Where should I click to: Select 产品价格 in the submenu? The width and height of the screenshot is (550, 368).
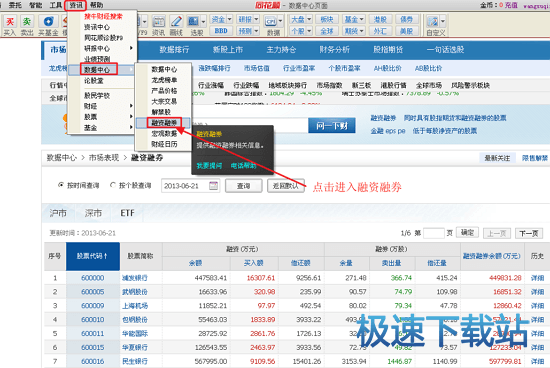[x=164, y=91]
